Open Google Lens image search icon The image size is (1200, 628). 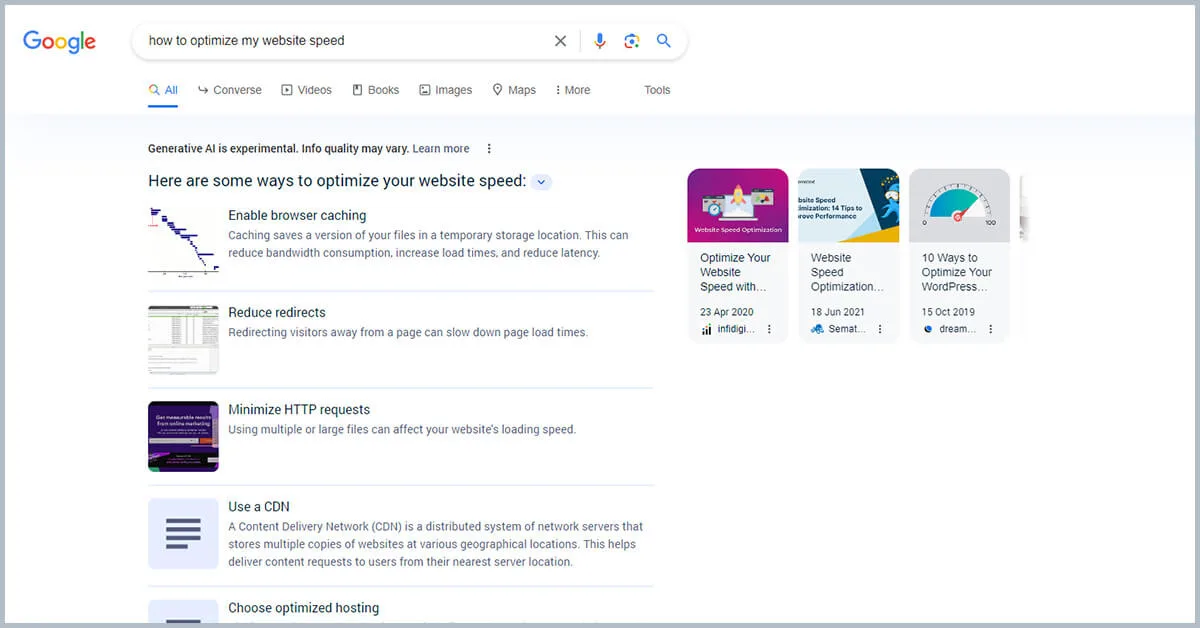pos(631,41)
